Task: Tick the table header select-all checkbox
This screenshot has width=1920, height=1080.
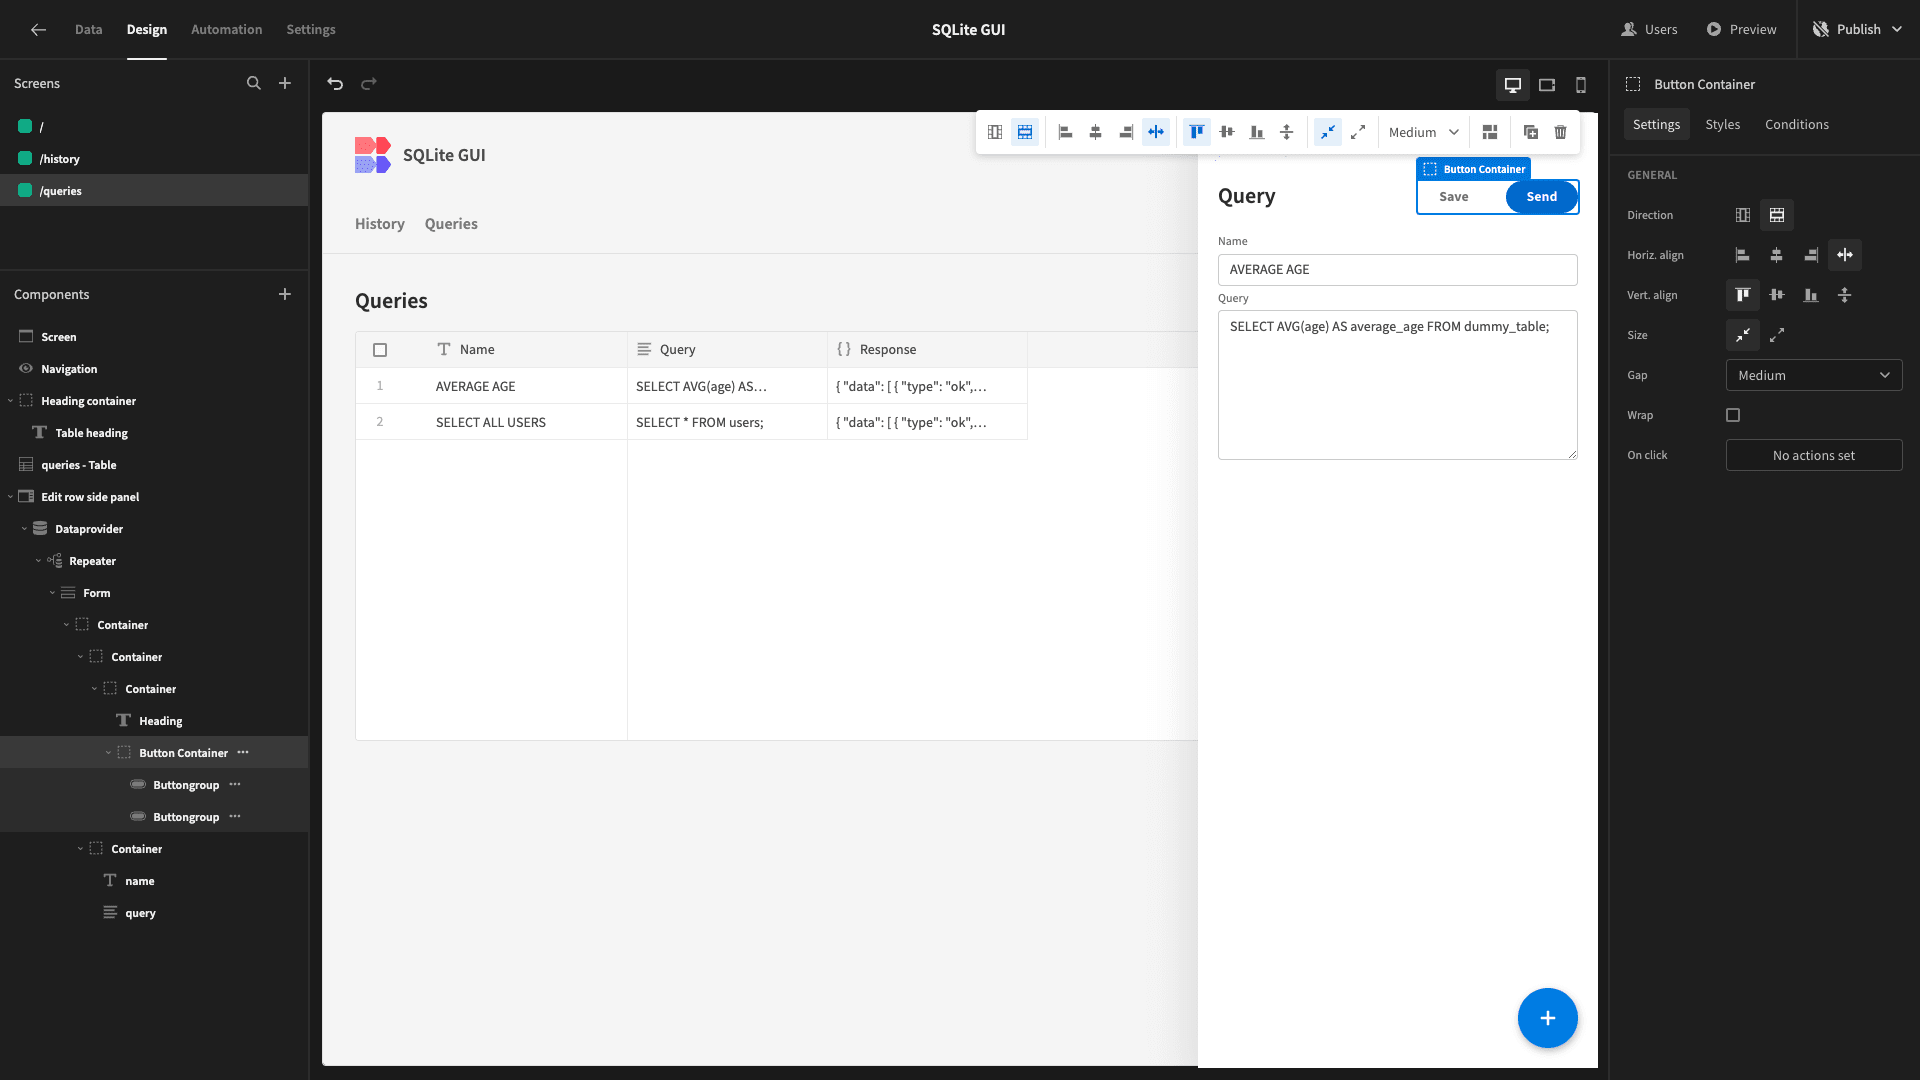Action: 380,350
